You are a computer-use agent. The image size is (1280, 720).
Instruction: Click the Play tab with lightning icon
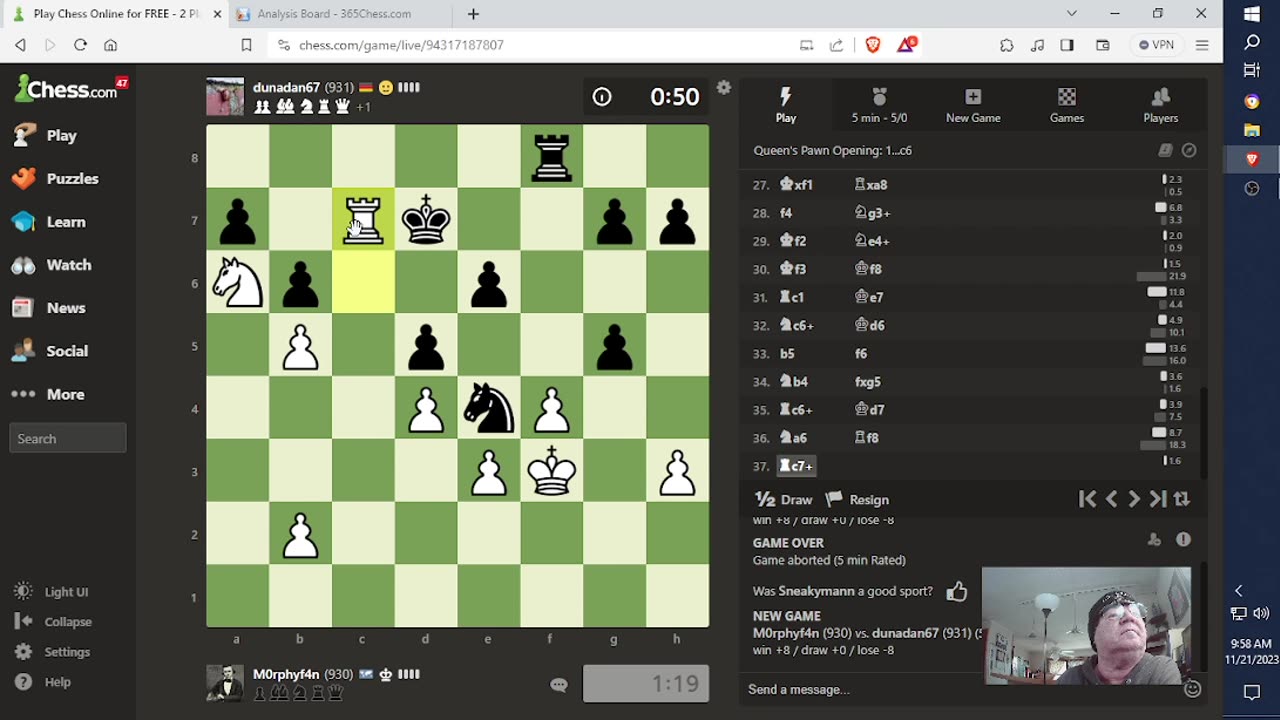[x=786, y=105]
